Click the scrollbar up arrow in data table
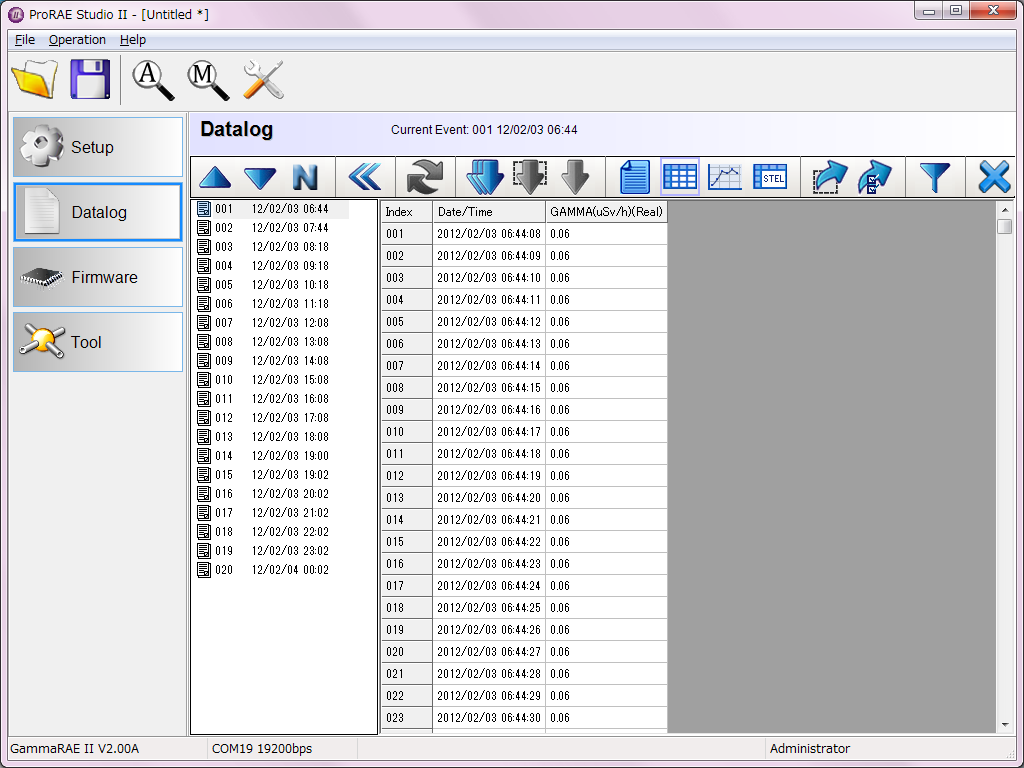 pyautogui.click(x=1004, y=210)
